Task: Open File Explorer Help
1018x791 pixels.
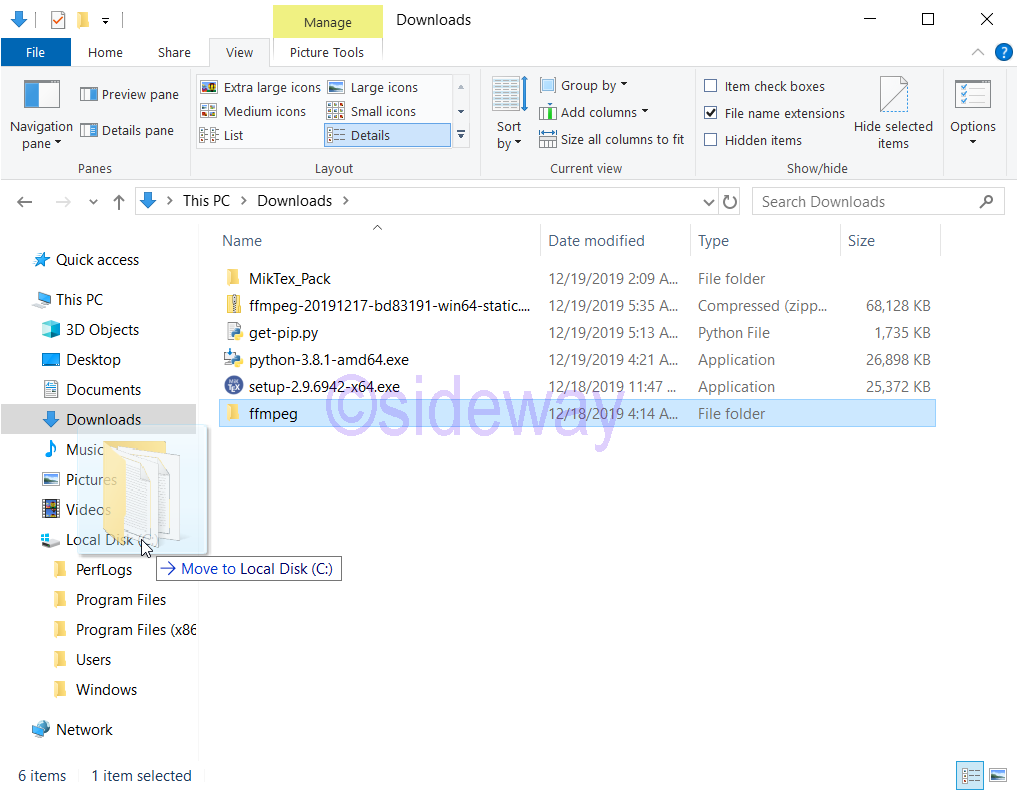Action: [1004, 52]
